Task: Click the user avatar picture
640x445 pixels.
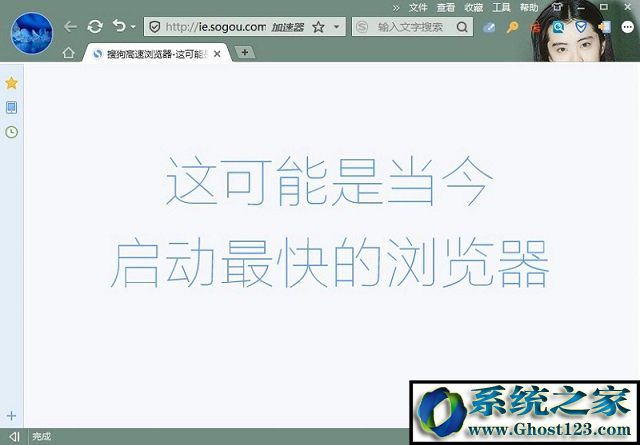Action: 32,33
